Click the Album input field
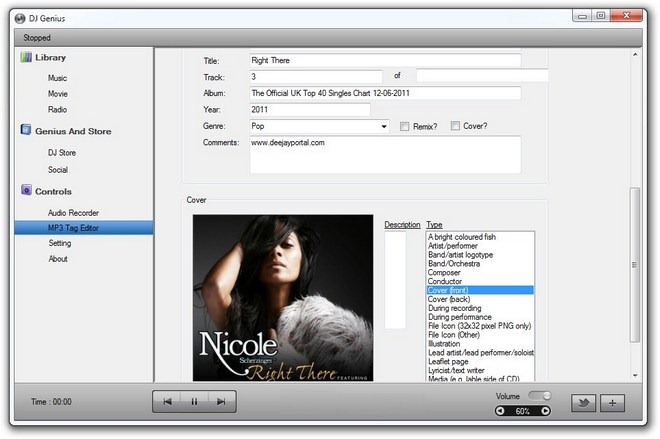 tap(385, 93)
